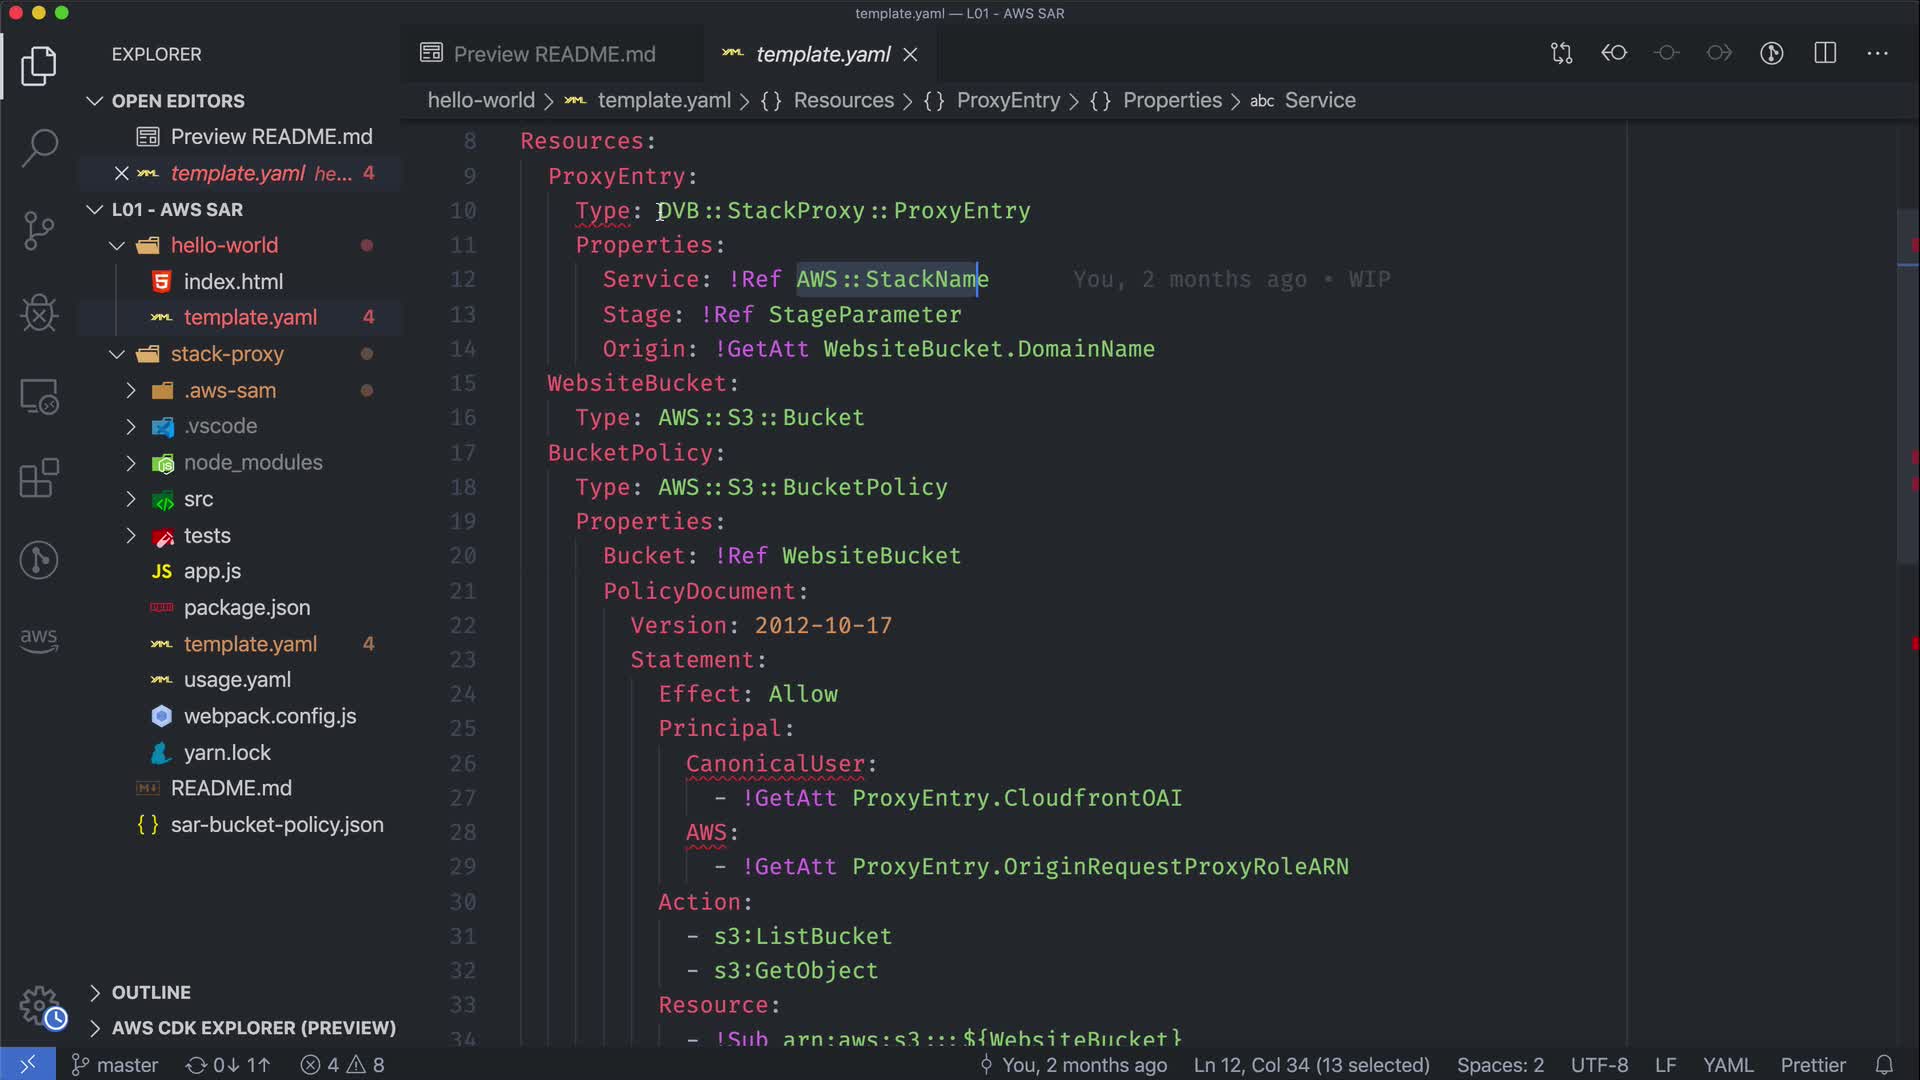Close the template.yaml editor tab
The image size is (1920, 1080).
(910, 55)
